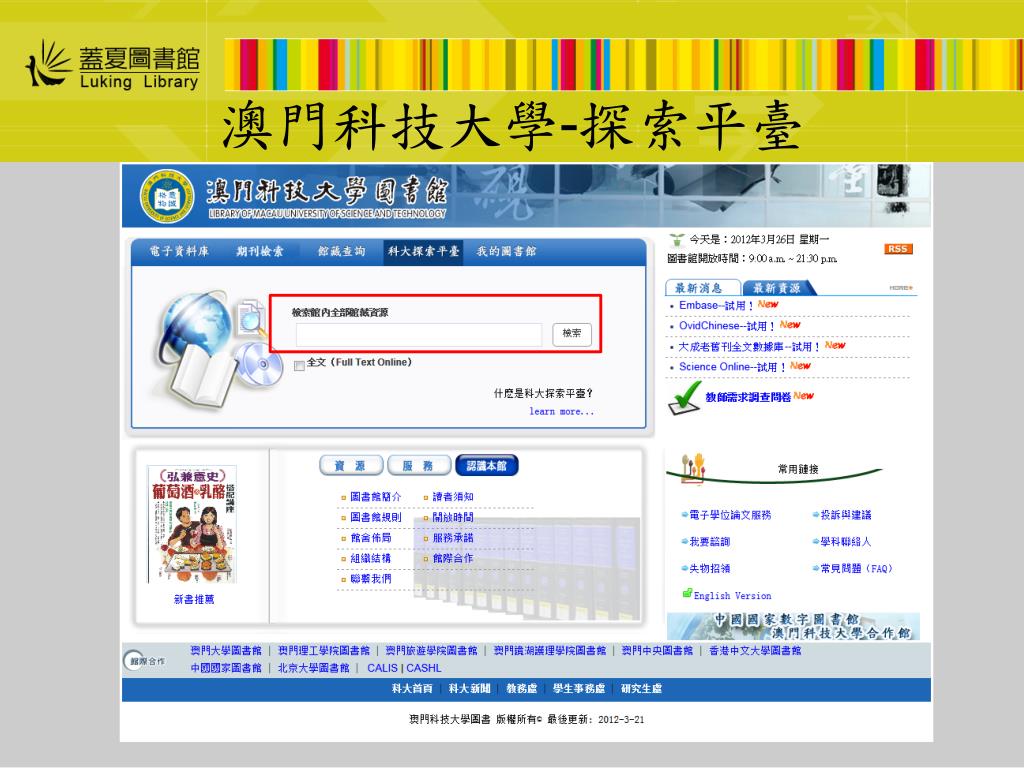Select the 資源 tab button
The height and width of the screenshot is (768, 1024).
point(351,466)
